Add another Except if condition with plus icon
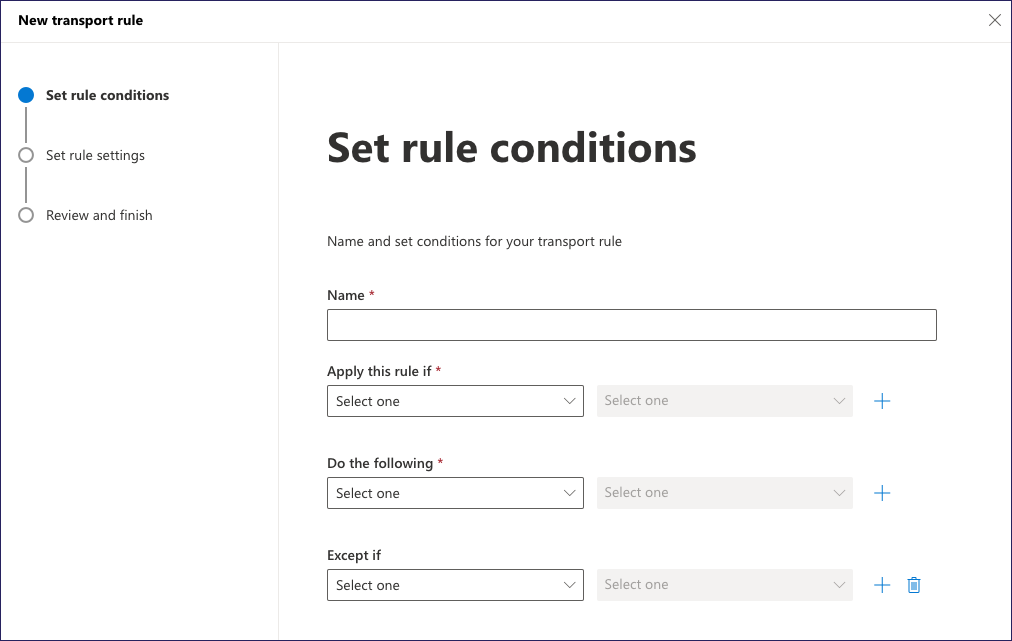The image size is (1012, 641). point(881,584)
